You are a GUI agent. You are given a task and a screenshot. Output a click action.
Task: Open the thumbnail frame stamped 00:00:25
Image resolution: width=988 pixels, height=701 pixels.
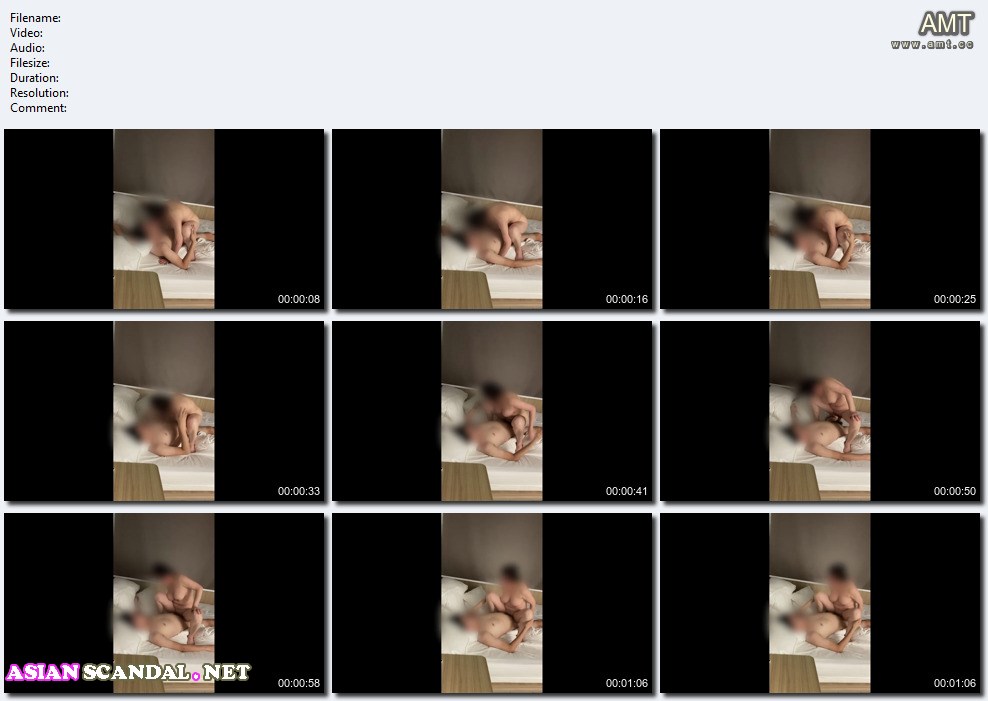coord(820,219)
